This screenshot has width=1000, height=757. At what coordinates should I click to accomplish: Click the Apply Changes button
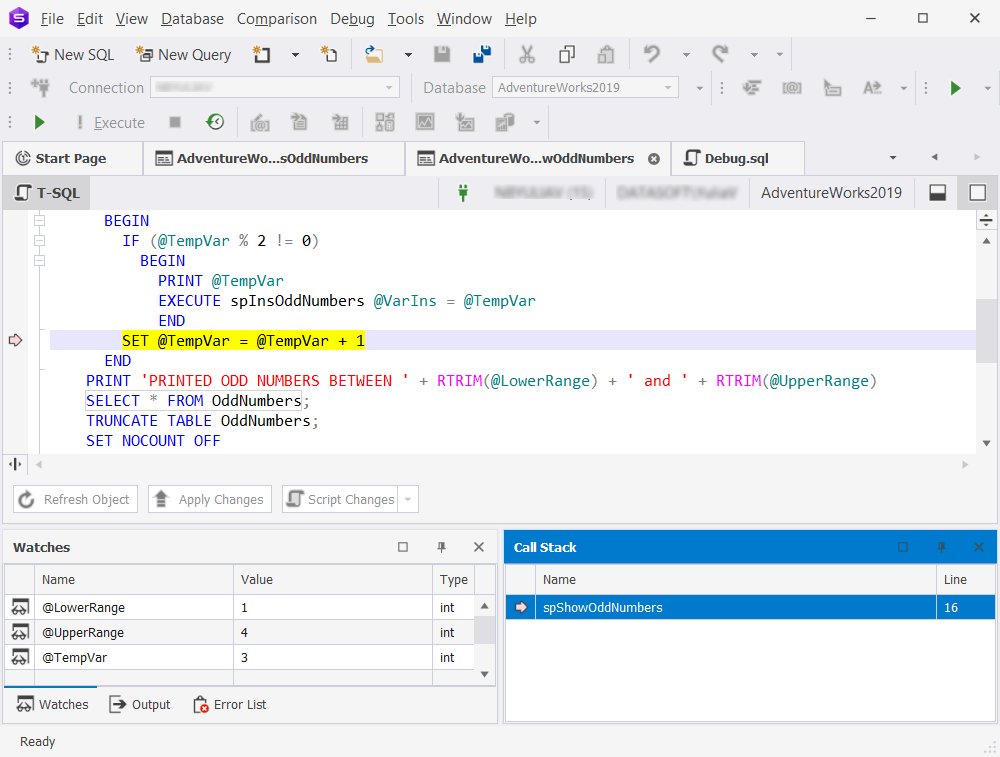210,499
